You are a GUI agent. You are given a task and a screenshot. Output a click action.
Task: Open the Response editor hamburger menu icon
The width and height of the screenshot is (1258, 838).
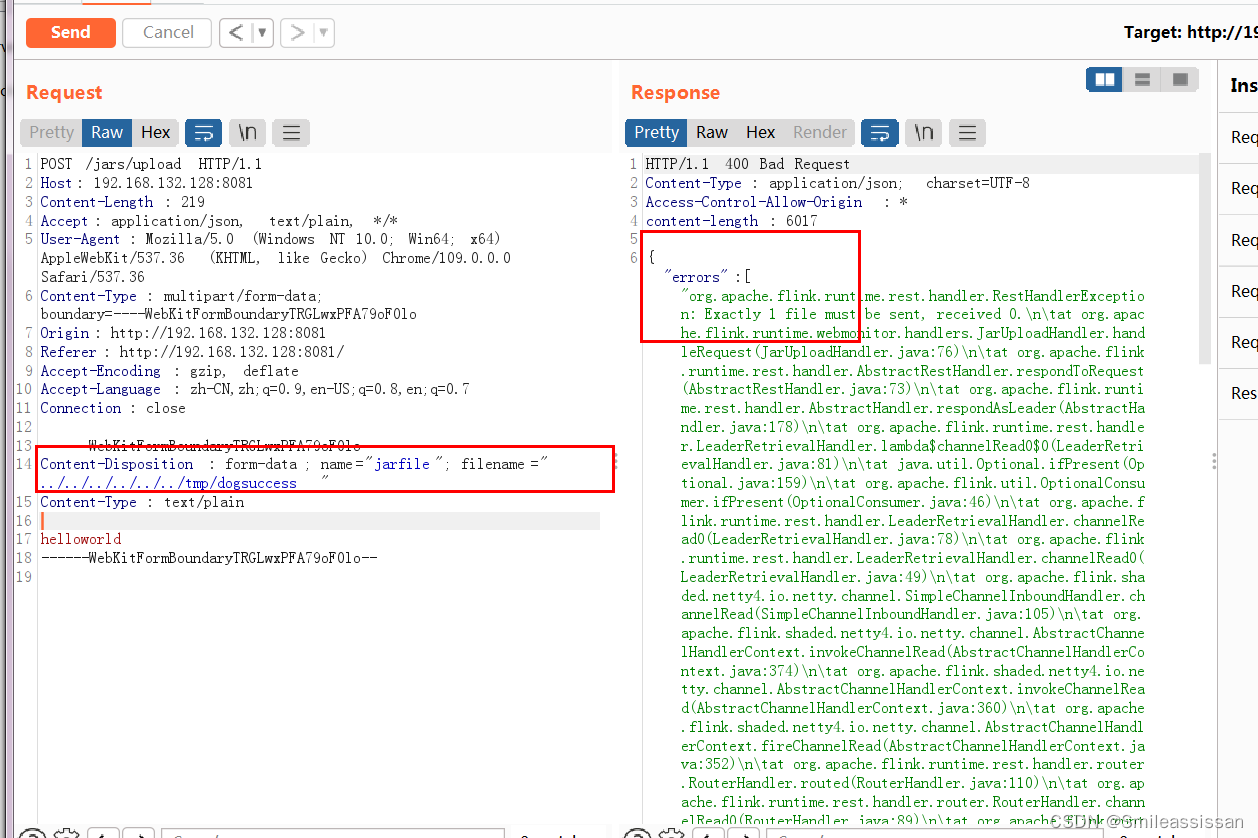point(967,132)
